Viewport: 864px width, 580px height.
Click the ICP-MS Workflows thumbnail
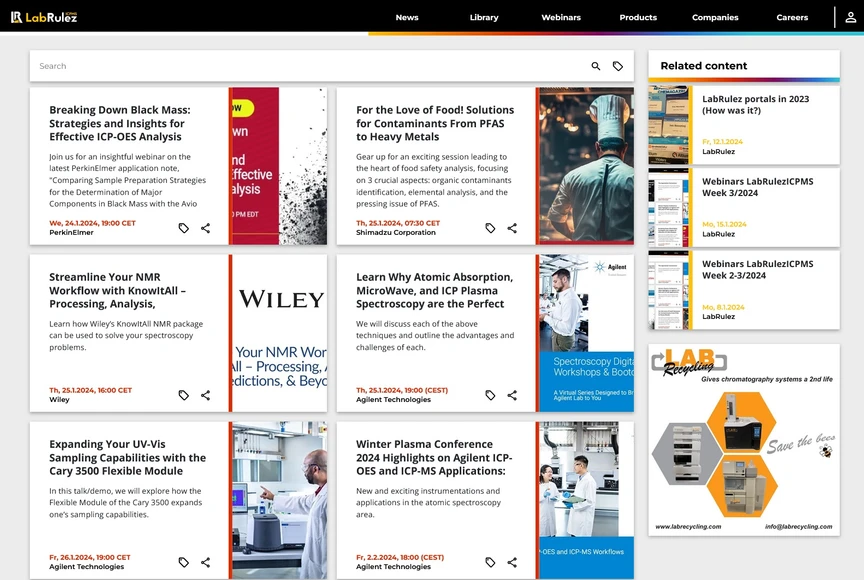pyautogui.click(x=586, y=500)
